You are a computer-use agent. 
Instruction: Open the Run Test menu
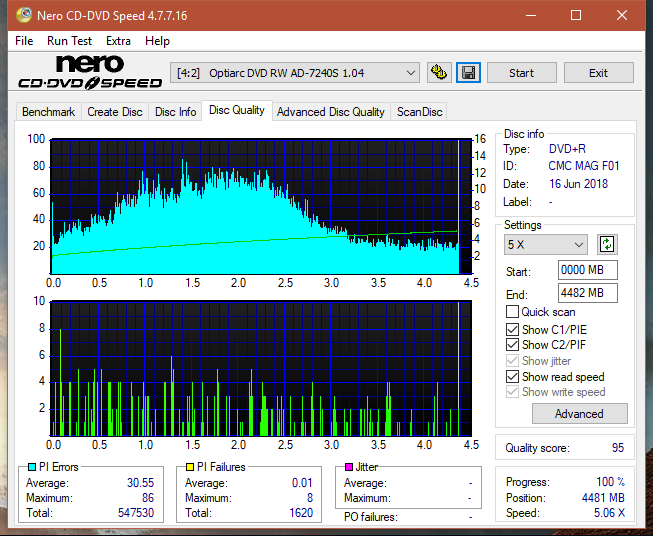click(x=69, y=41)
